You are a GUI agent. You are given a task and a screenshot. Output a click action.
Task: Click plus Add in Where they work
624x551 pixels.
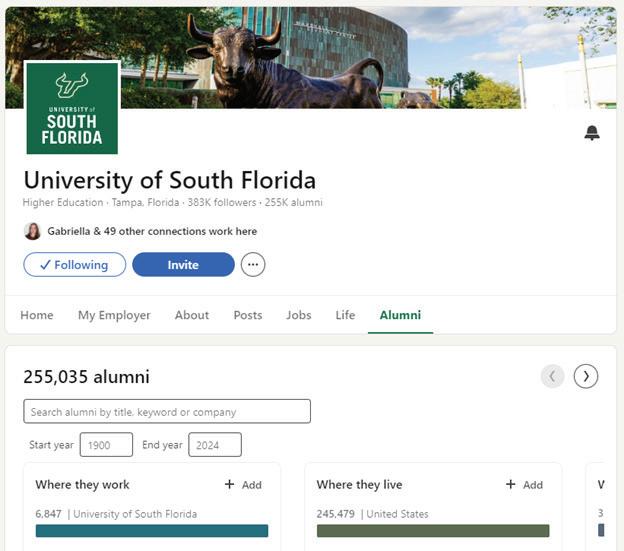(243, 485)
